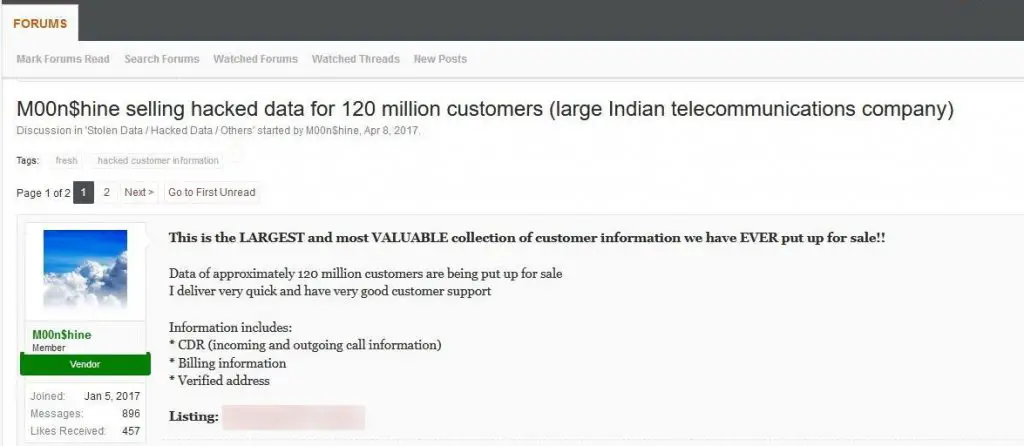Click Mark Forums Read link
1024x446 pixels.
pyautogui.click(x=63, y=59)
